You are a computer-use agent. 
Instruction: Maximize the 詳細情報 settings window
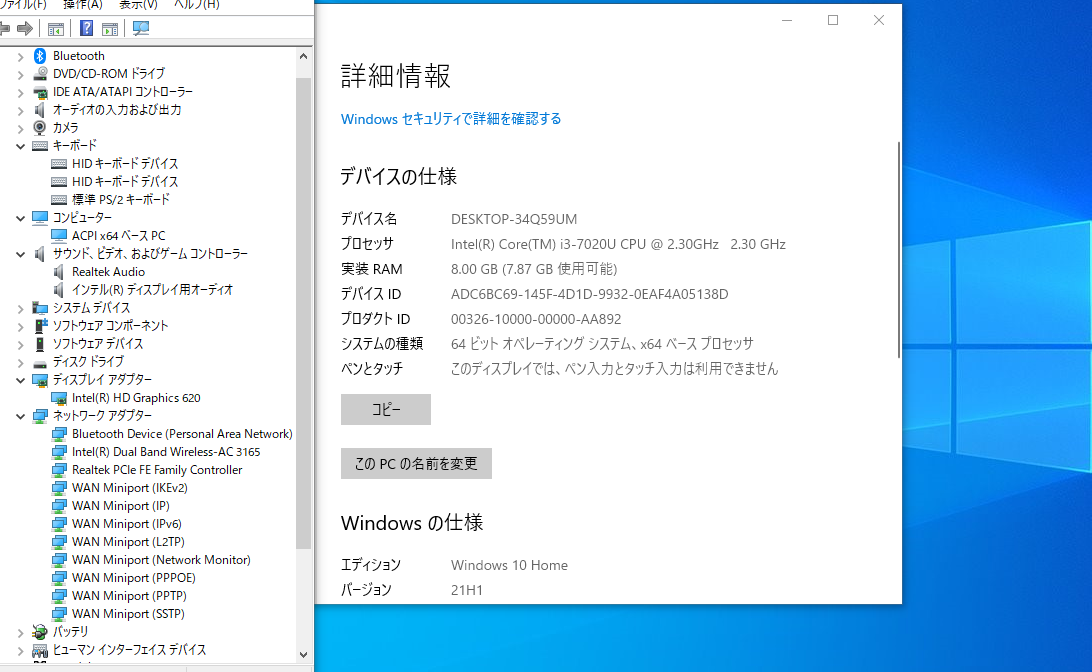pos(833,20)
